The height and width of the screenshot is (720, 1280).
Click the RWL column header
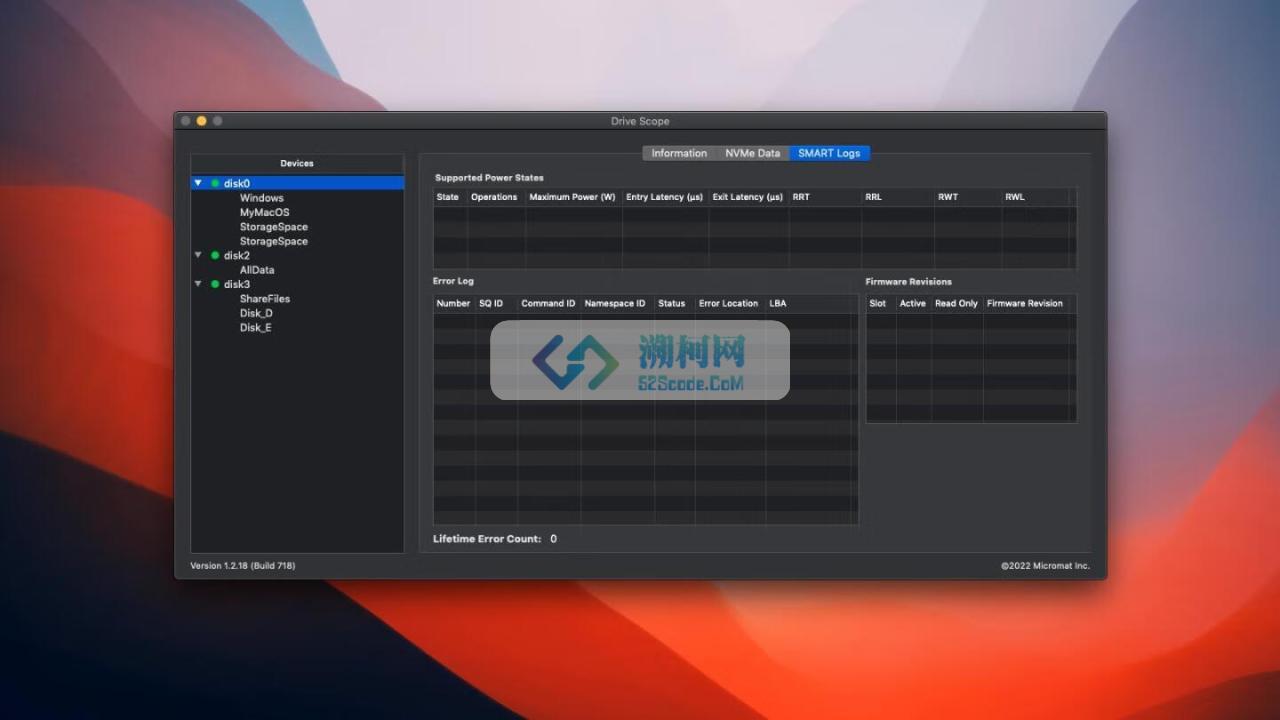pos(1035,197)
